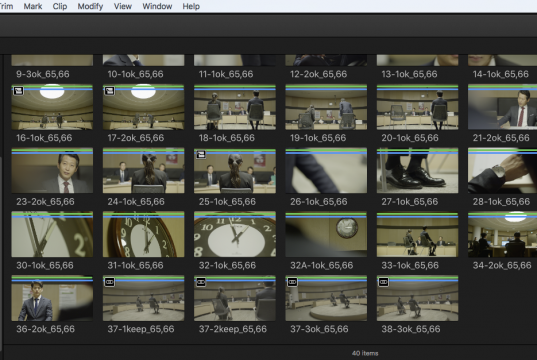
Task: Select the 32A-1ok_65,66 clip thumbnail
Action: click(x=326, y=235)
